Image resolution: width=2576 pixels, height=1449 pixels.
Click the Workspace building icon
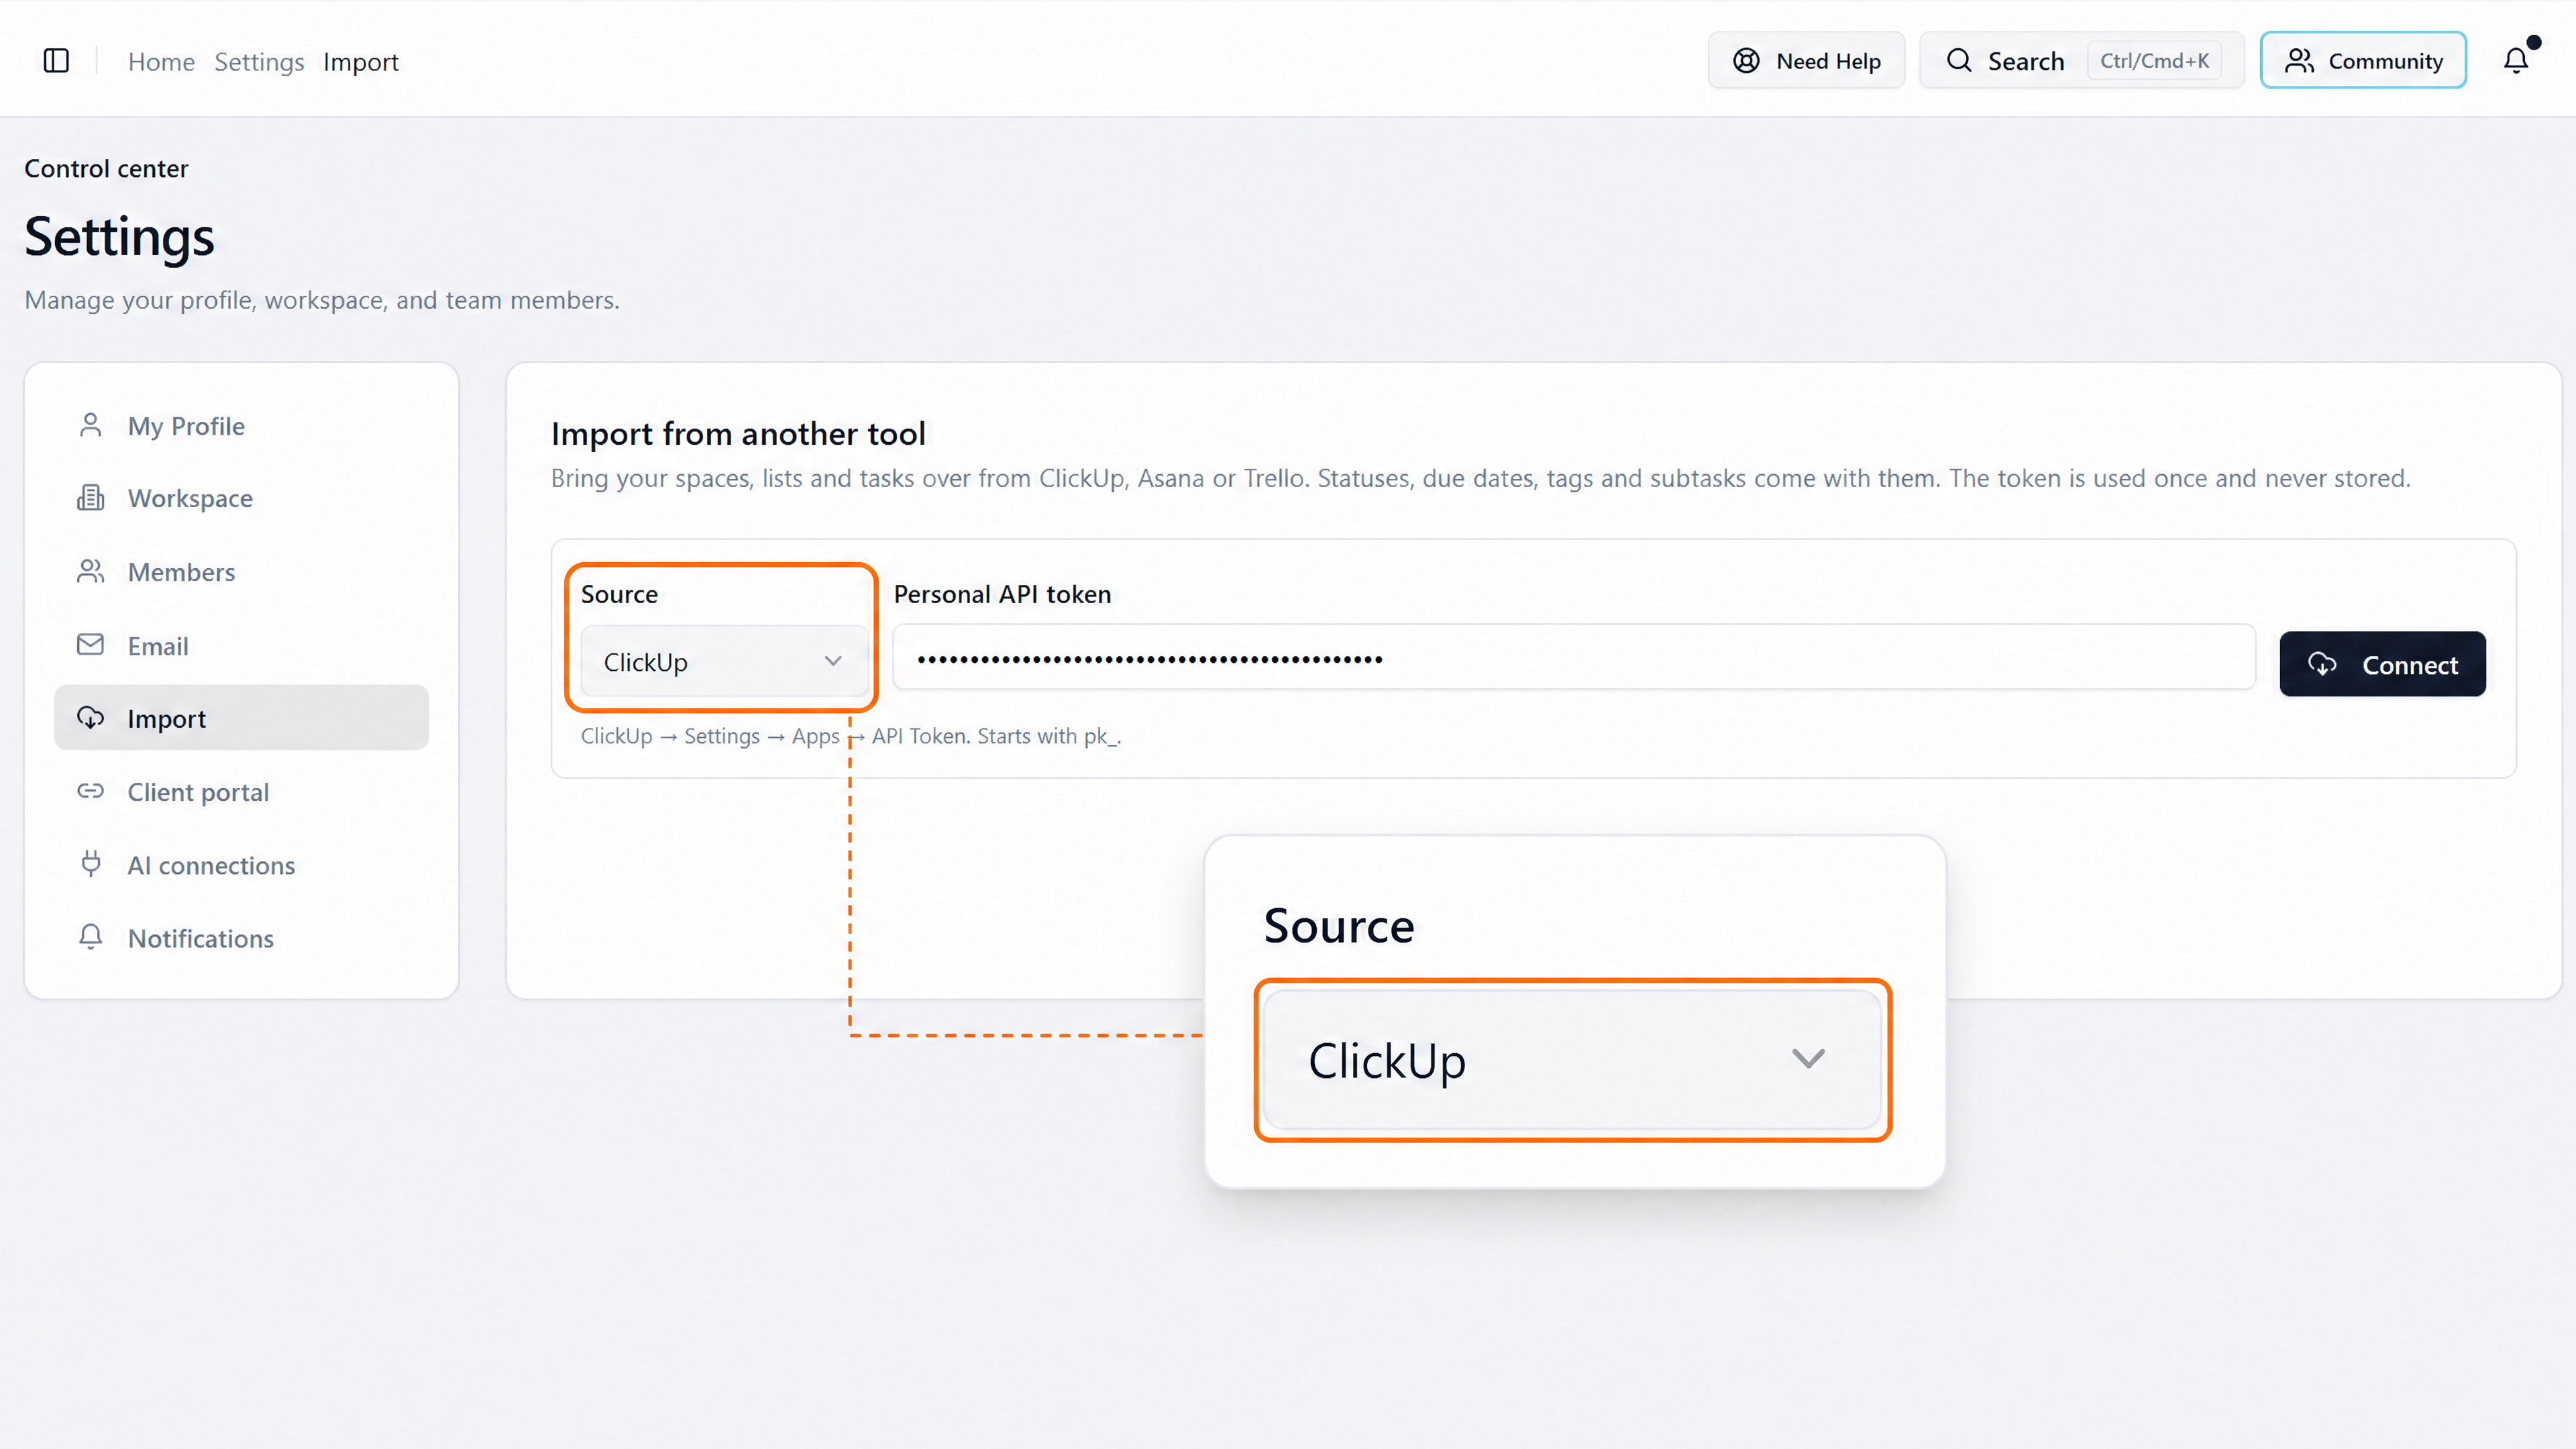click(90, 497)
